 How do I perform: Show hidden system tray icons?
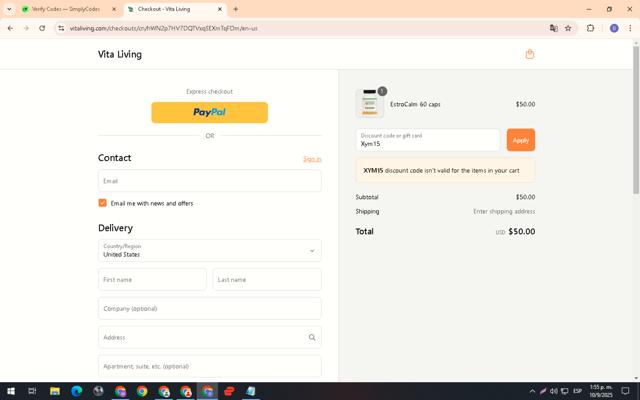[x=532, y=391]
